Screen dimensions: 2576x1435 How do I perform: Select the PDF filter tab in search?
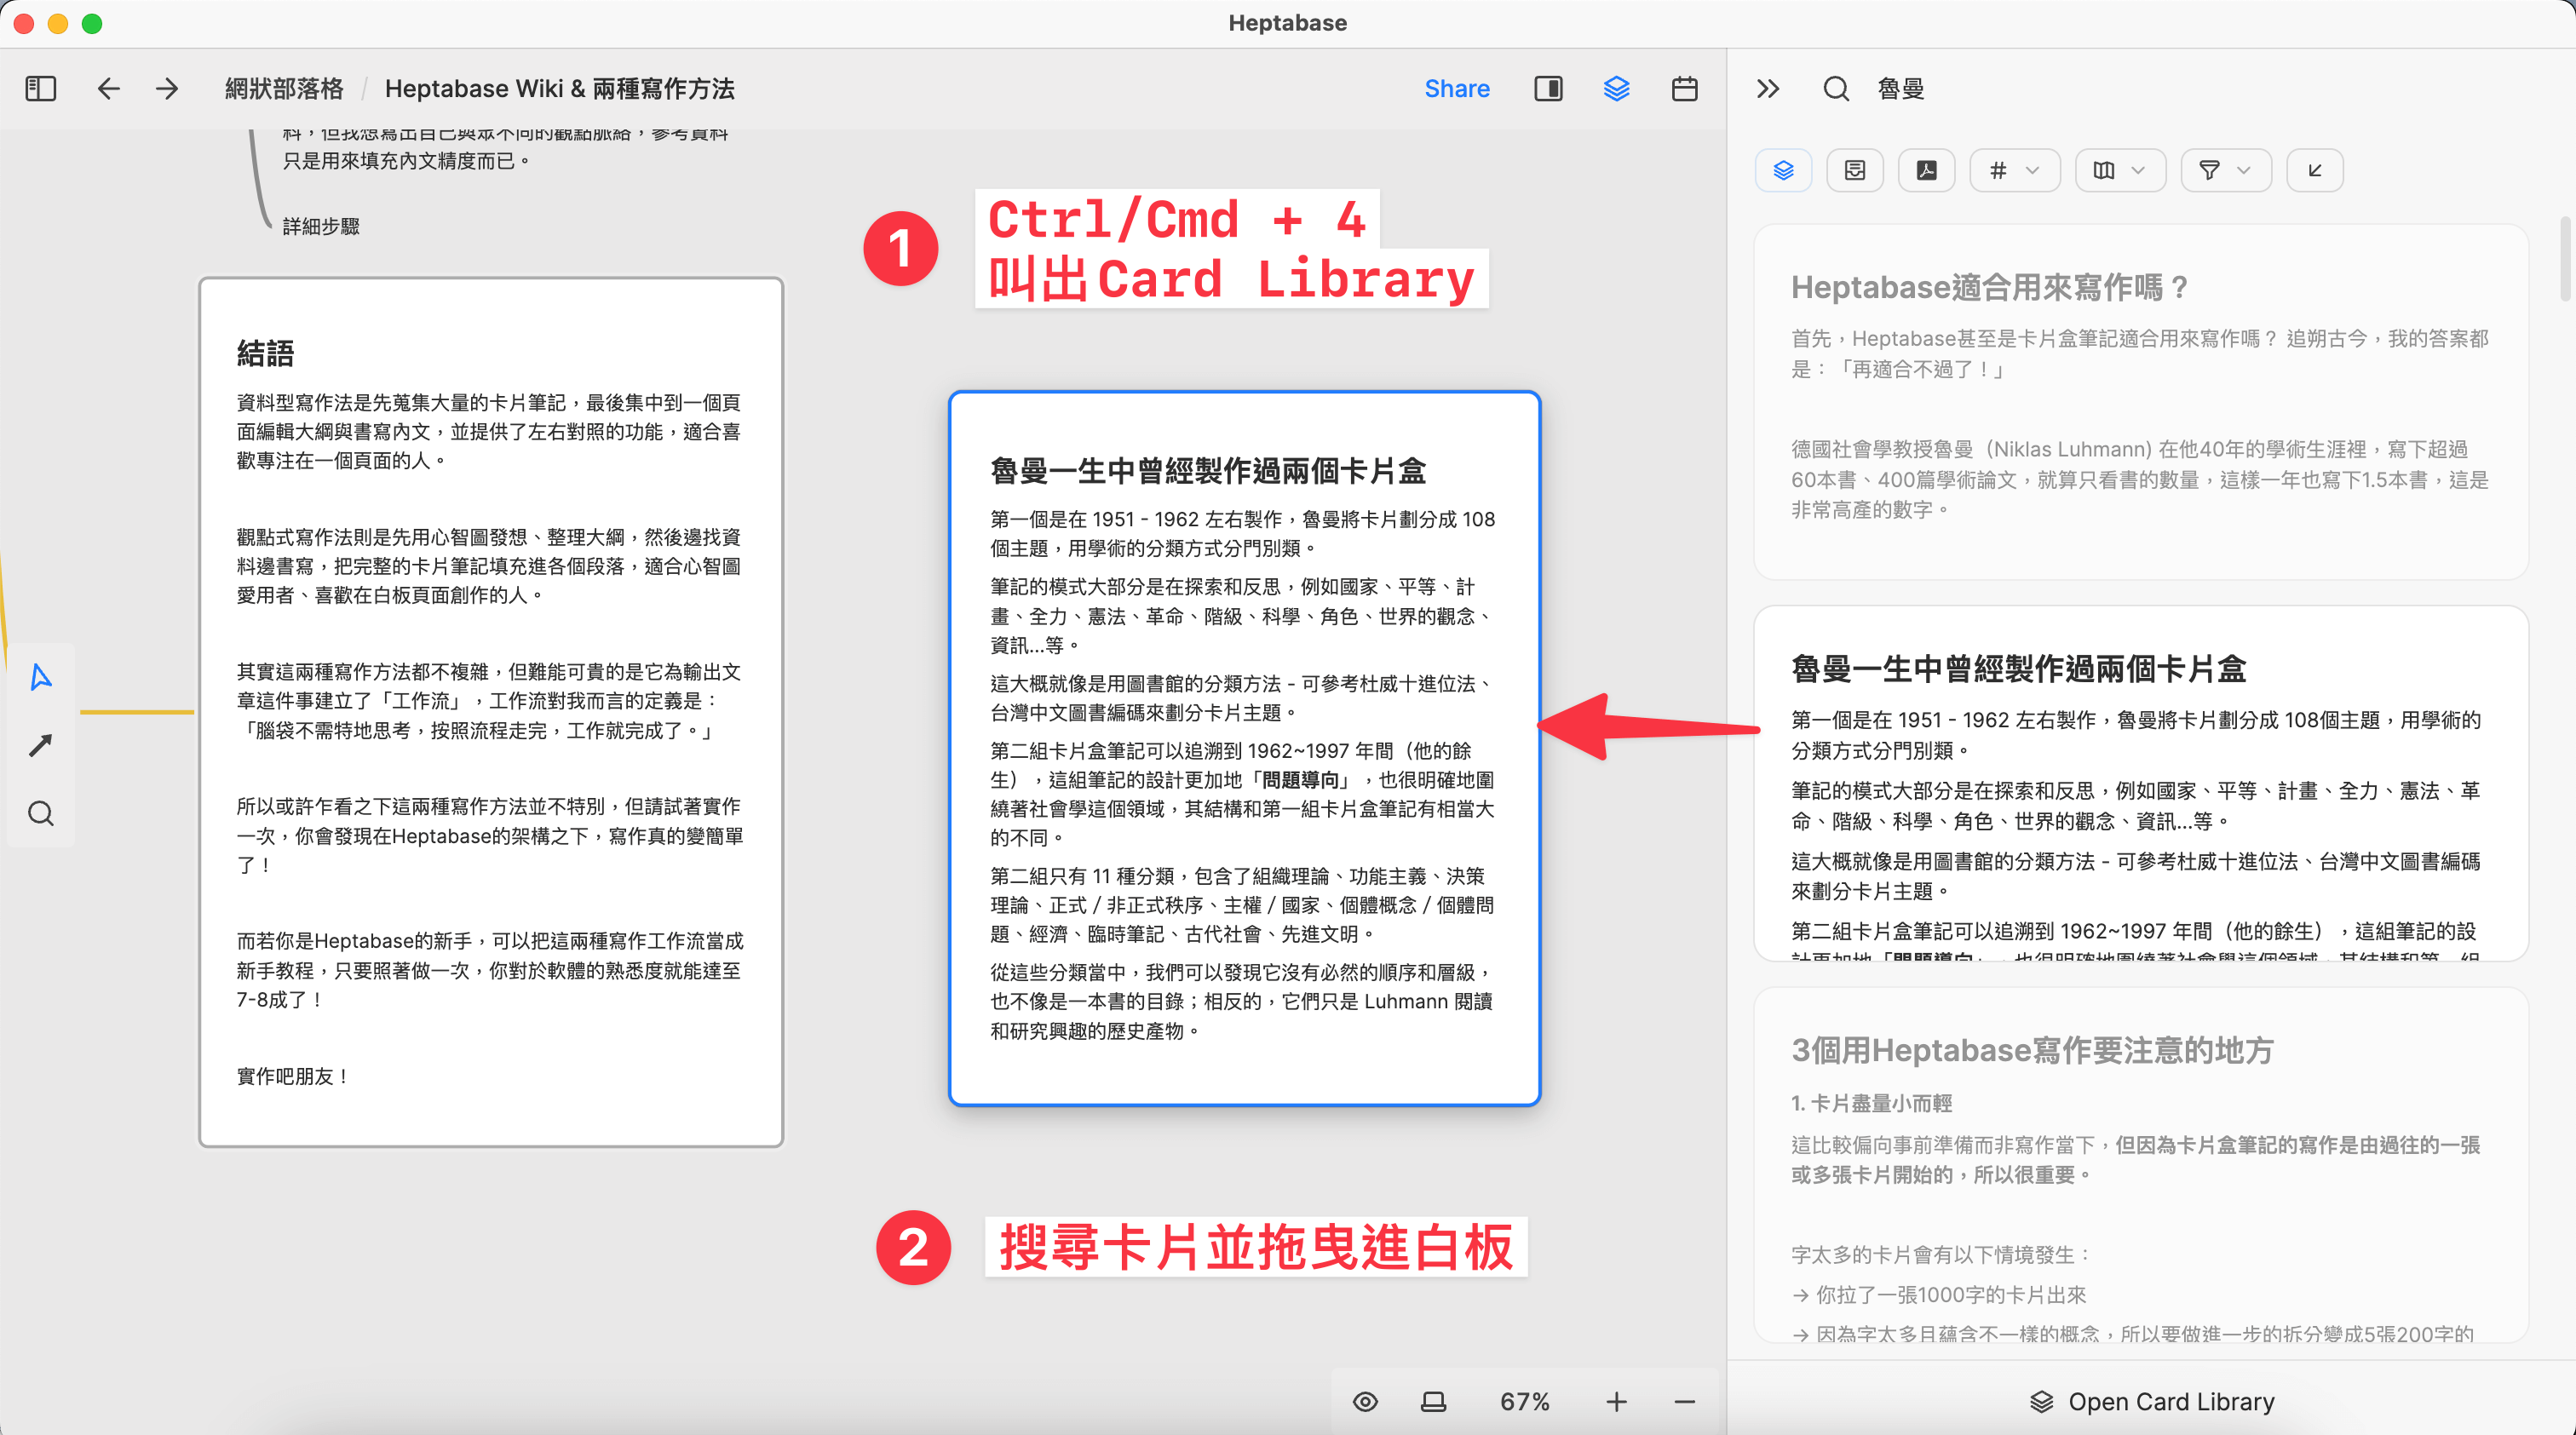[x=1926, y=170]
